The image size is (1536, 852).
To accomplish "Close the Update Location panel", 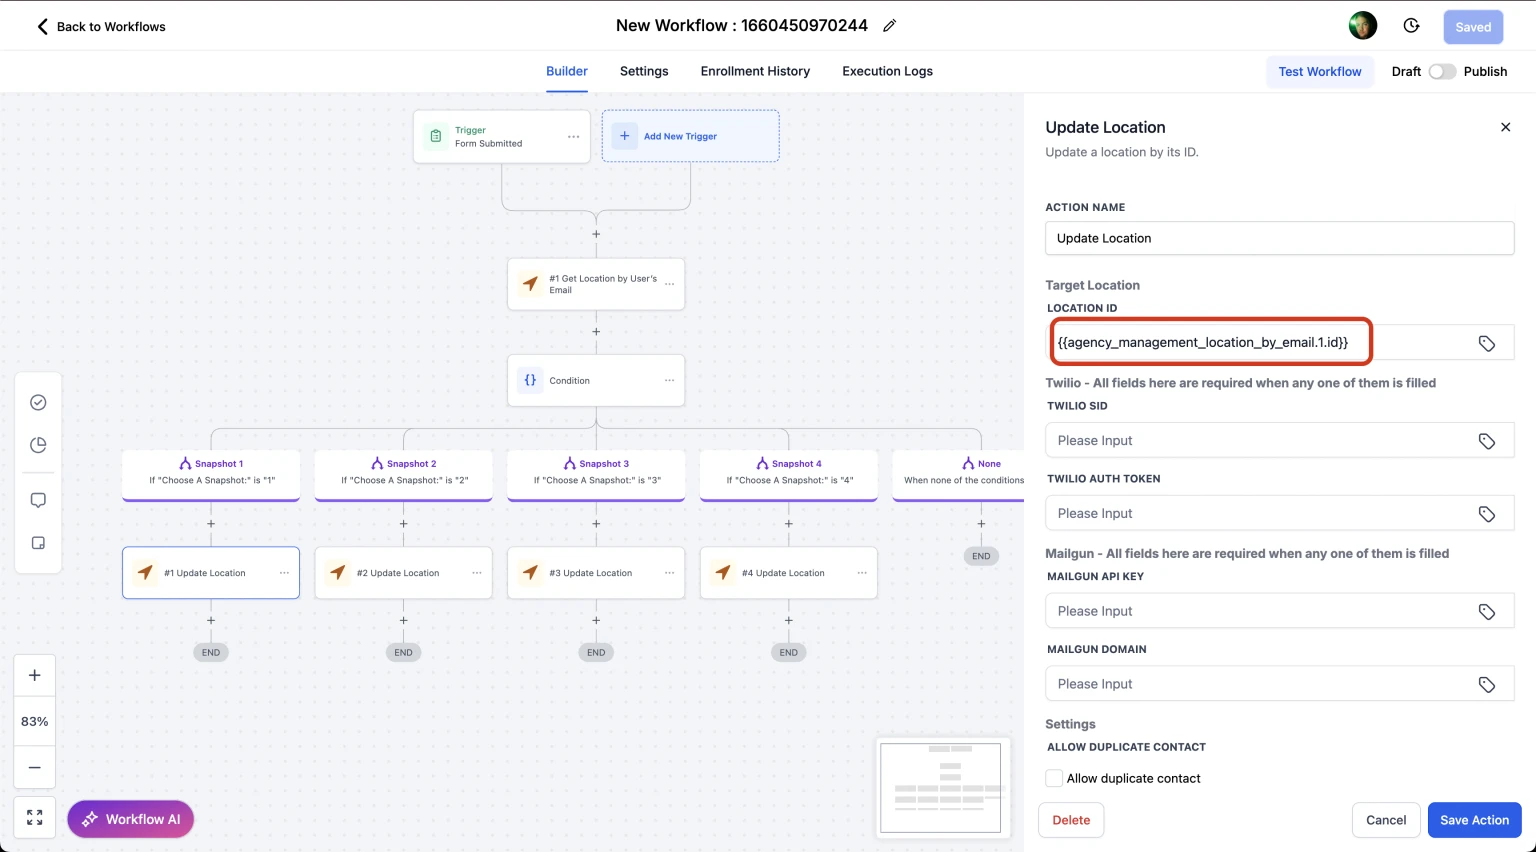I will (x=1505, y=127).
